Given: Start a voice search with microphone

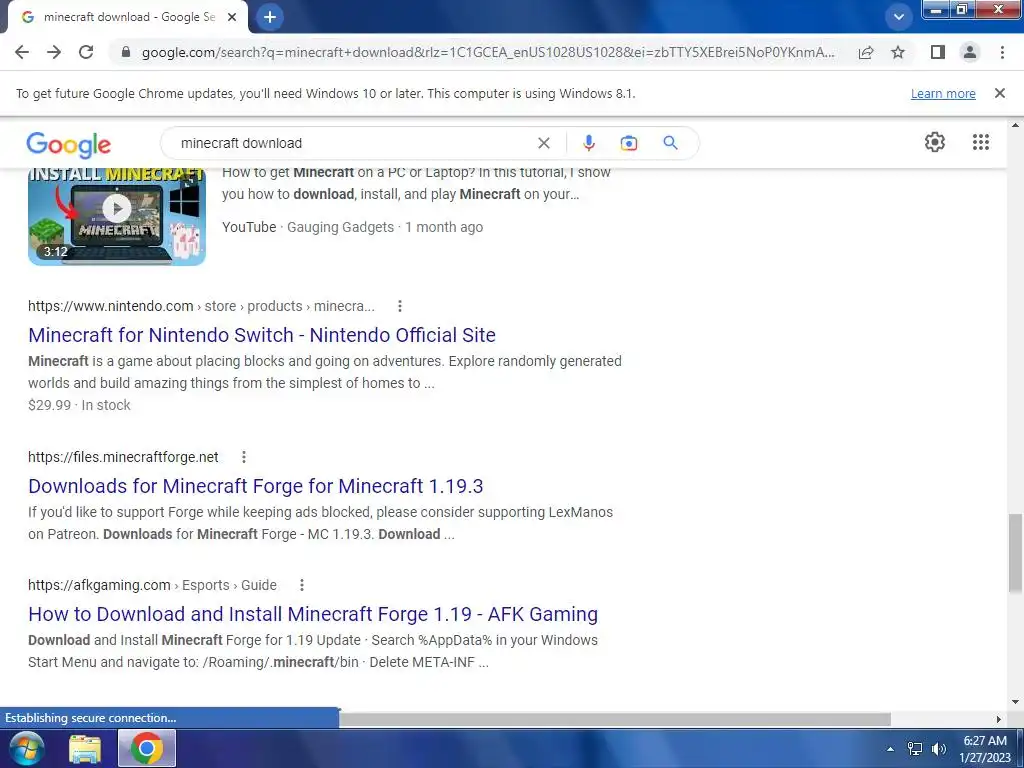Looking at the screenshot, I should [x=588, y=143].
